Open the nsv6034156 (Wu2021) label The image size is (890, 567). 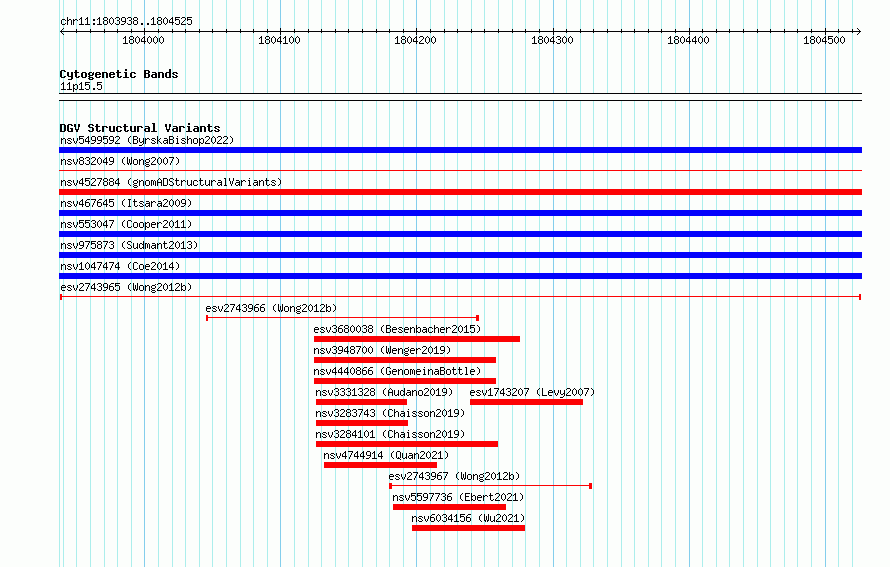coord(468,518)
